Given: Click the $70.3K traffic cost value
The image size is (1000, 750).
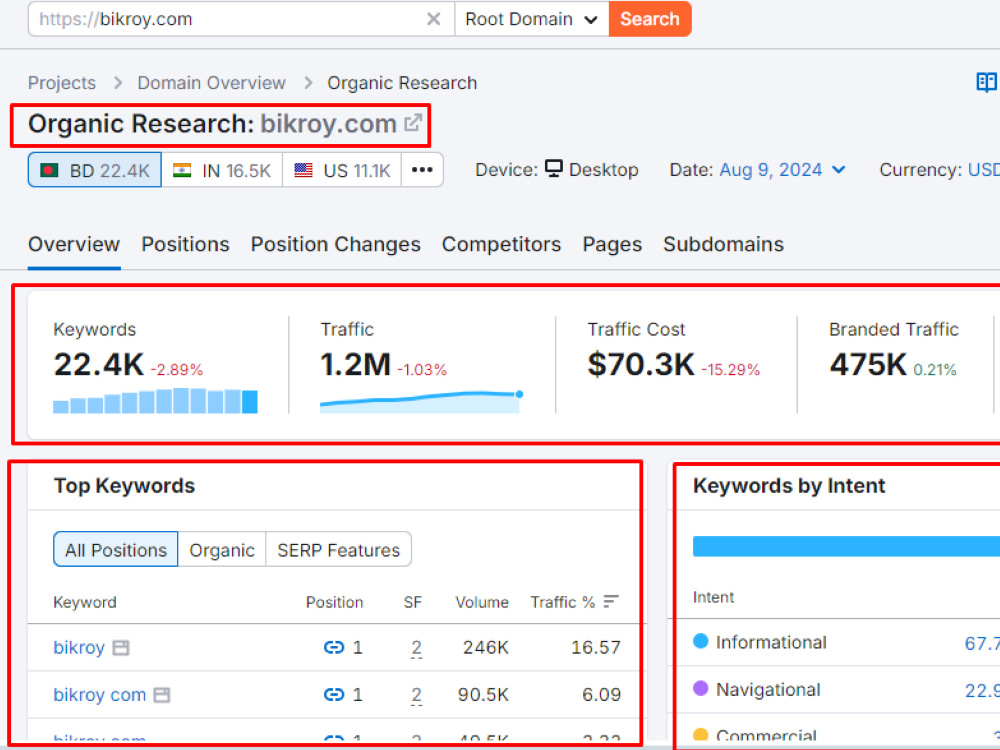Looking at the screenshot, I should pos(641,365).
